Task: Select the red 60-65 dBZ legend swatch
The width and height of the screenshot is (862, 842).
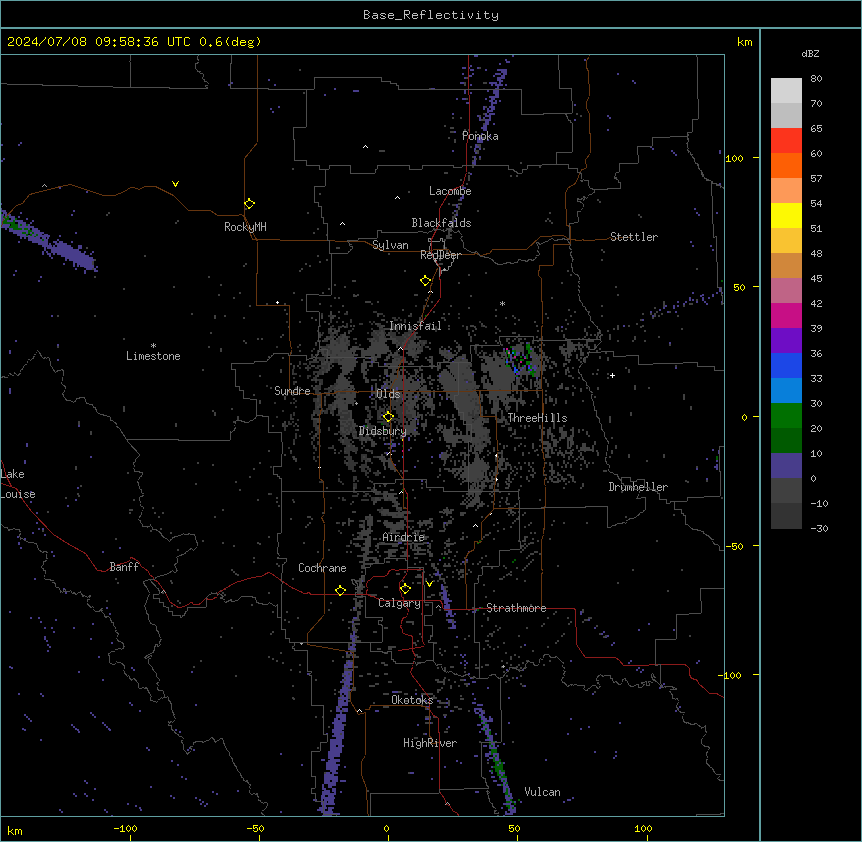Action: coord(786,141)
